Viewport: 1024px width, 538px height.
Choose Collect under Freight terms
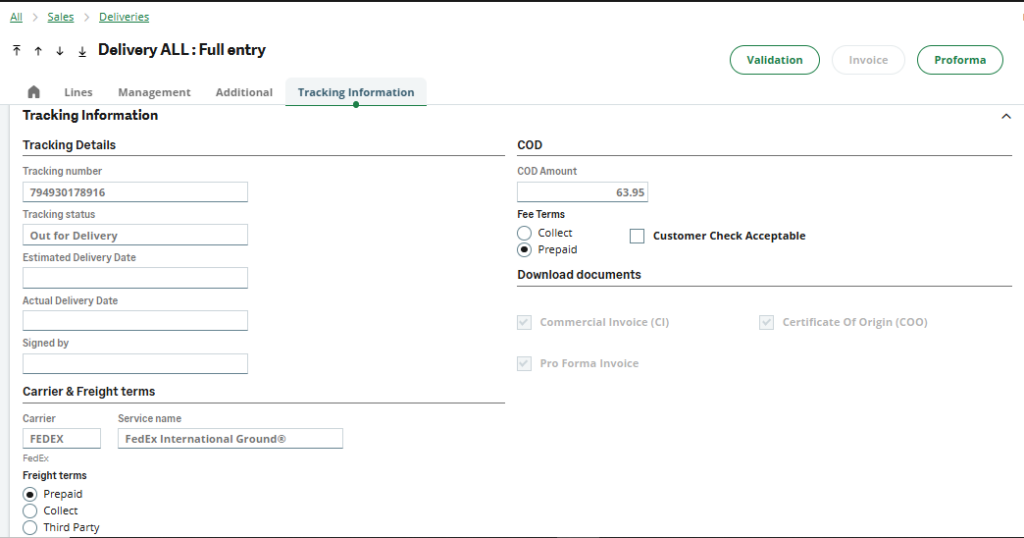[x=30, y=511]
